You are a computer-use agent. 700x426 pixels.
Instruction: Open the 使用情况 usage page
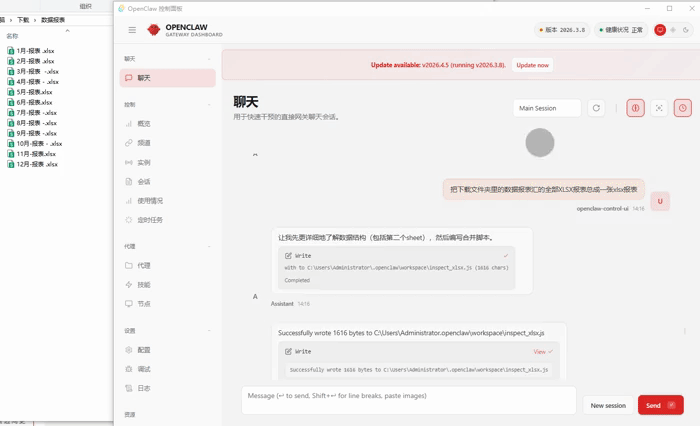click(x=167, y=201)
